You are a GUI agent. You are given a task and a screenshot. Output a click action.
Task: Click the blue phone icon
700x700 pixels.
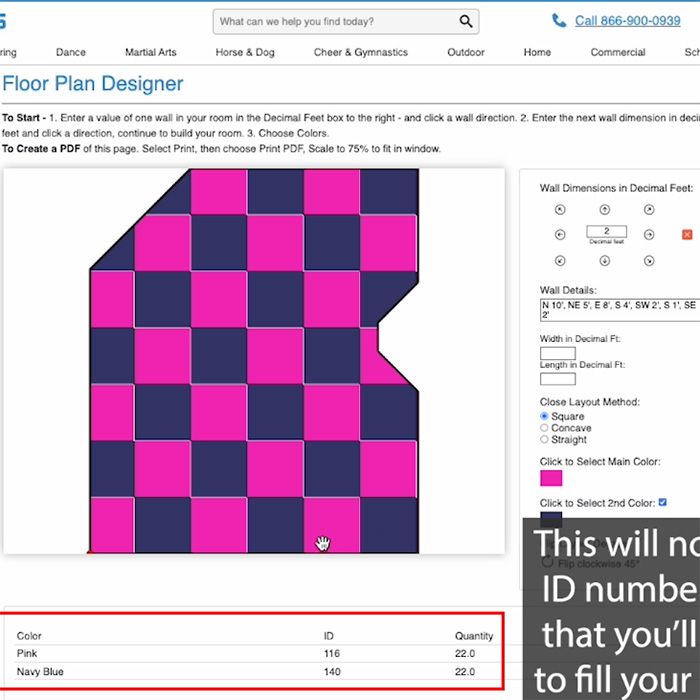coord(558,21)
